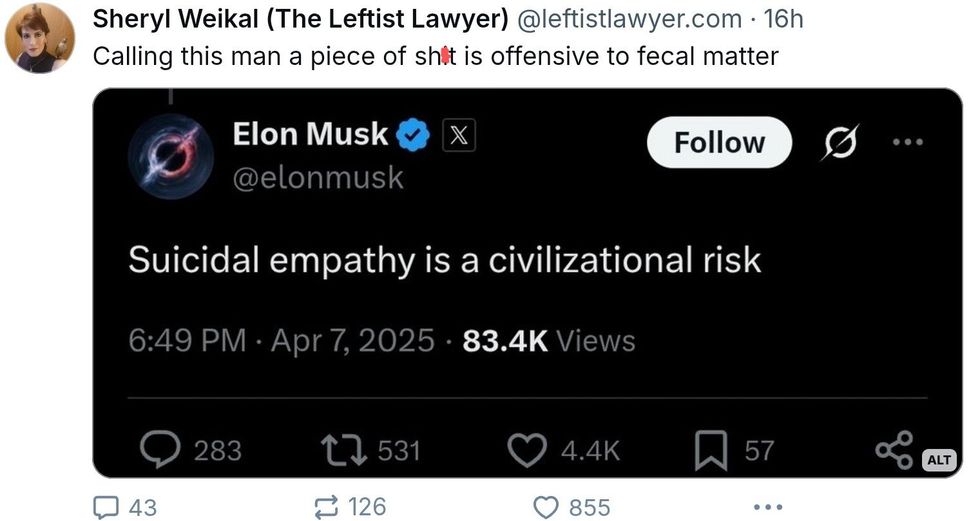The image size is (980, 521).
Task: Like the post with the heart icon
Action: [546, 507]
